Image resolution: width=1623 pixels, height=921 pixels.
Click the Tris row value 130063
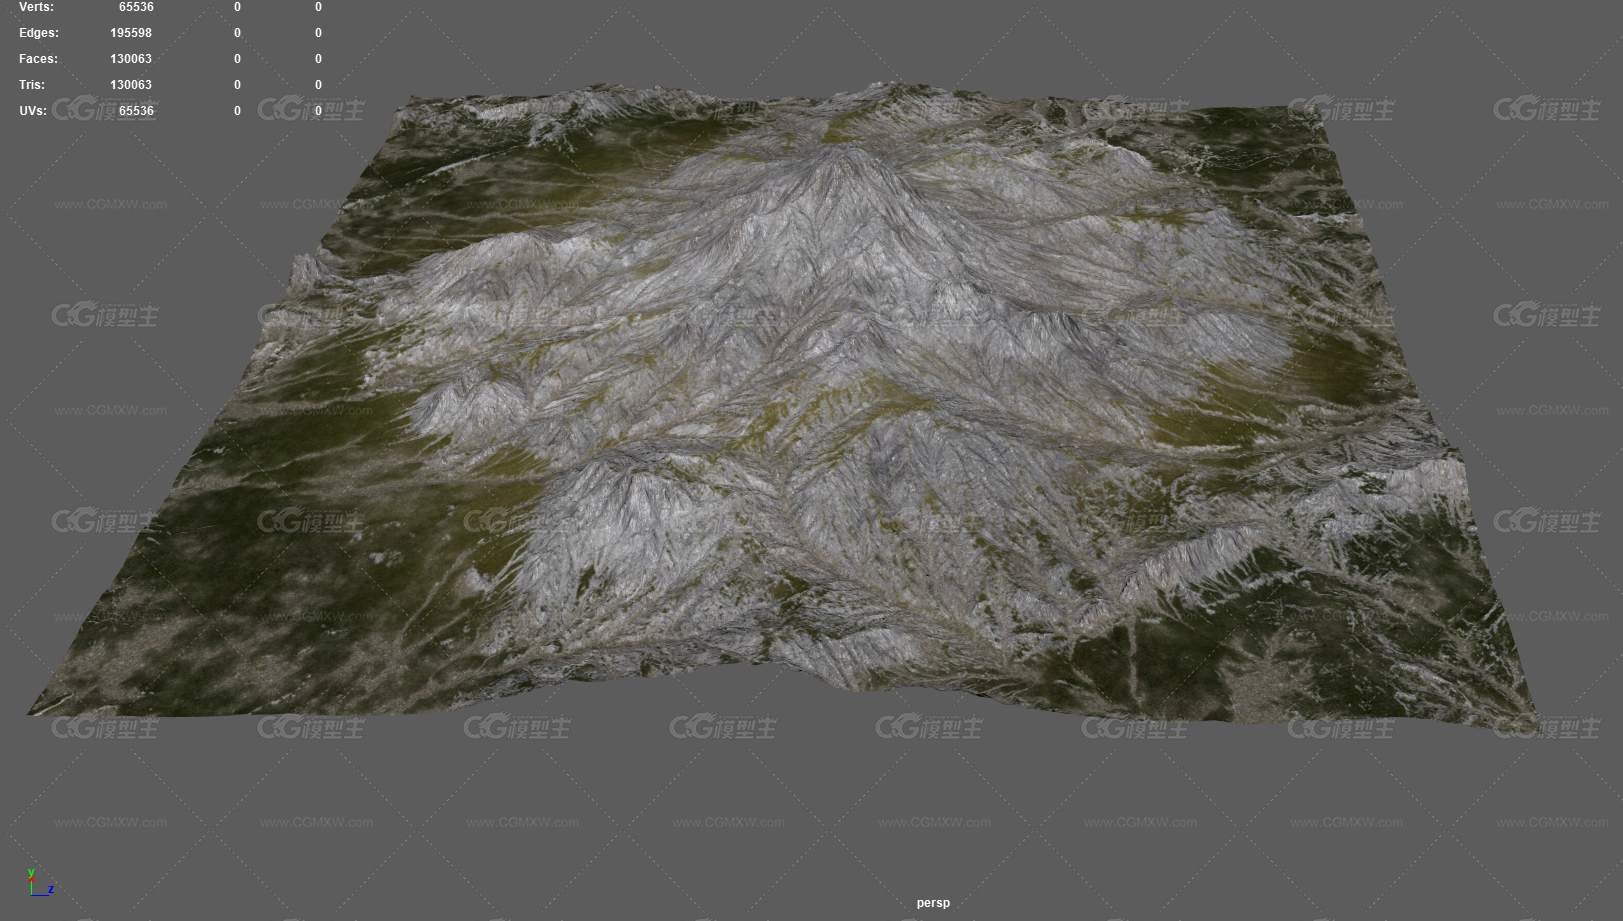click(x=131, y=85)
